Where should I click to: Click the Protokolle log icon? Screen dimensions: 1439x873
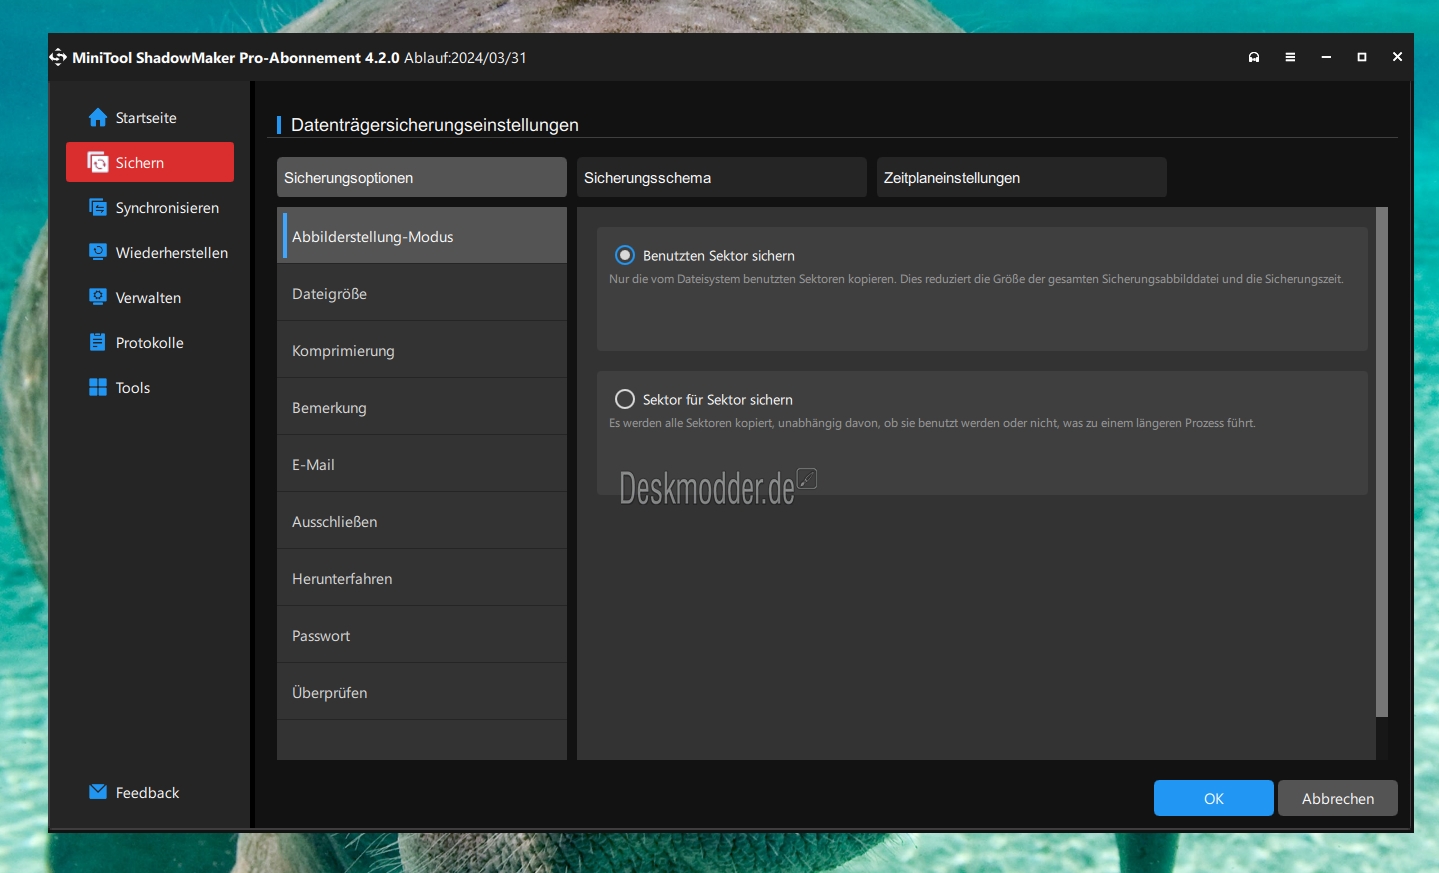(x=97, y=343)
